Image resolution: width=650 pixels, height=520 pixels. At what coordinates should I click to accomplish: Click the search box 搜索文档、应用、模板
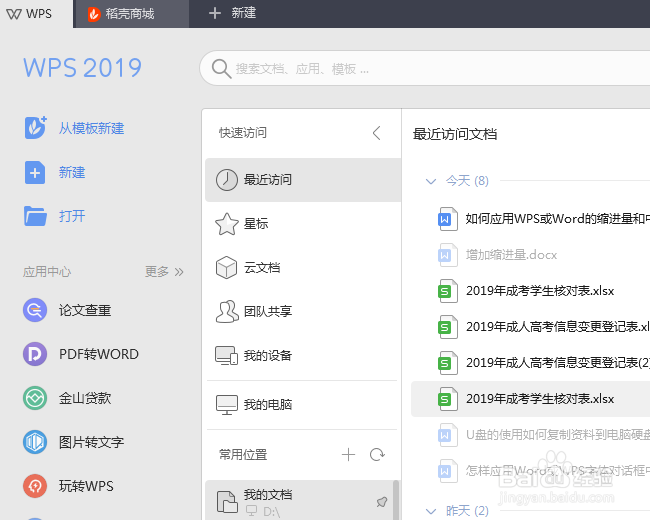pos(425,68)
